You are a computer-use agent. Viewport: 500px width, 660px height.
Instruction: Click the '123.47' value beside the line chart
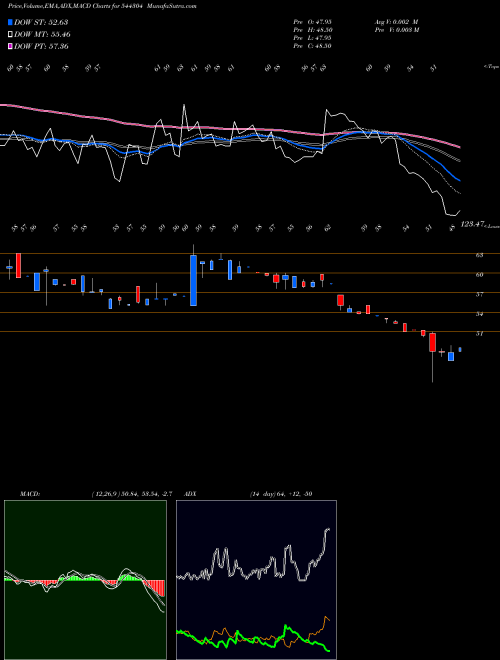click(x=473, y=225)
